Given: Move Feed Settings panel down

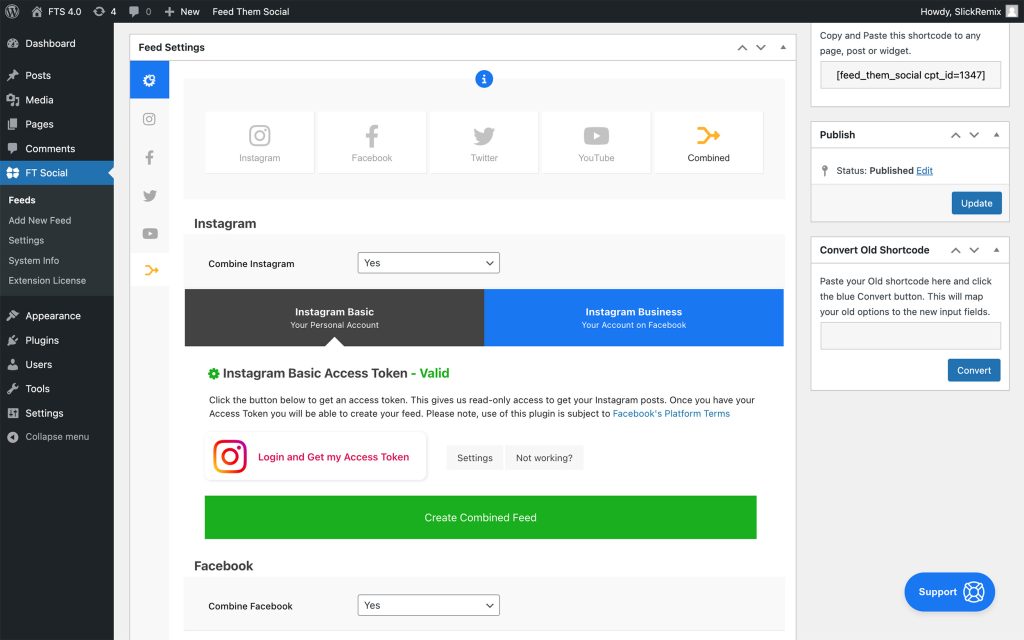Looking at the screenshot, I should (761, 48).
